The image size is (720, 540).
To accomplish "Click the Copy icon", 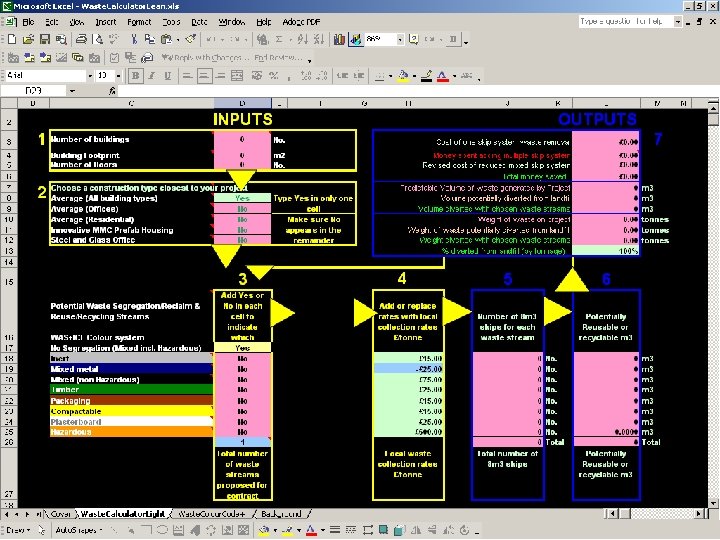I will click(150, 39).
